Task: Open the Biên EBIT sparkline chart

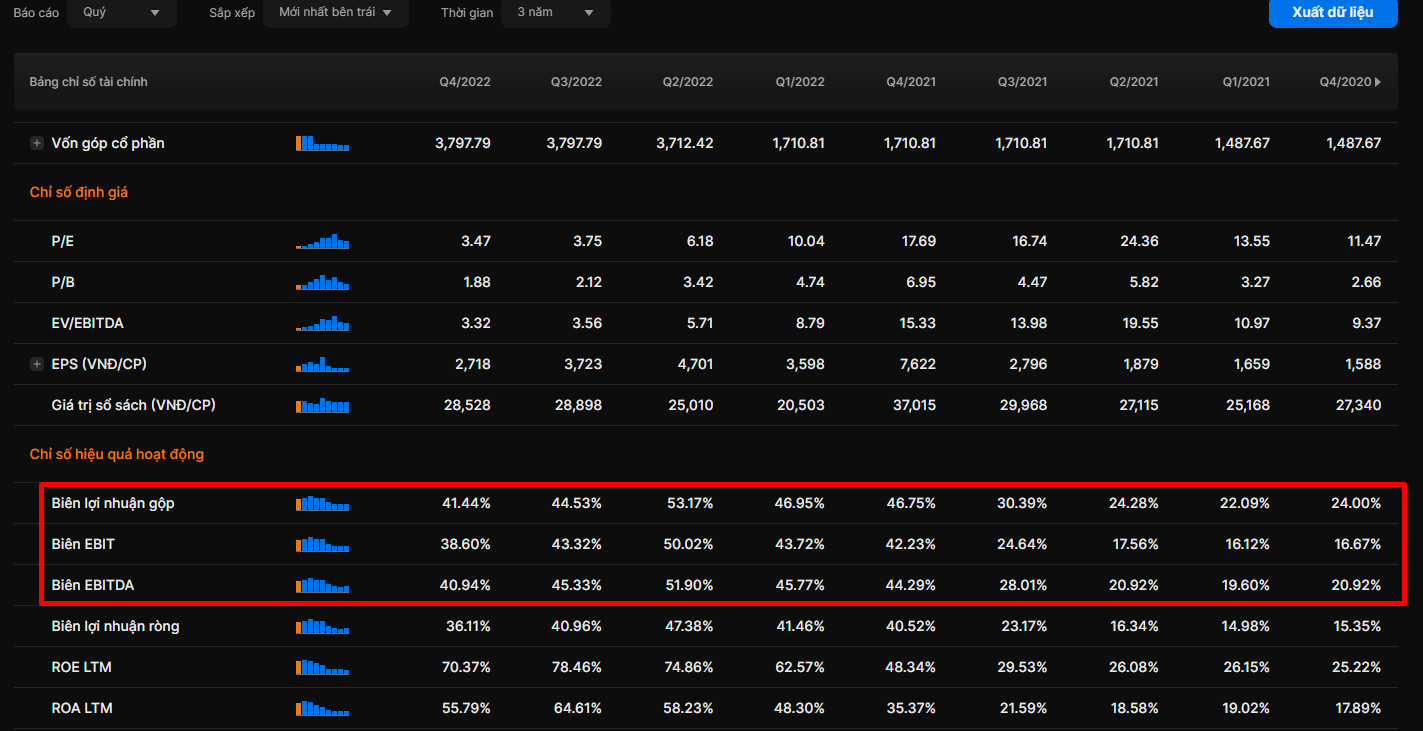Action: [x=322, y=544]
